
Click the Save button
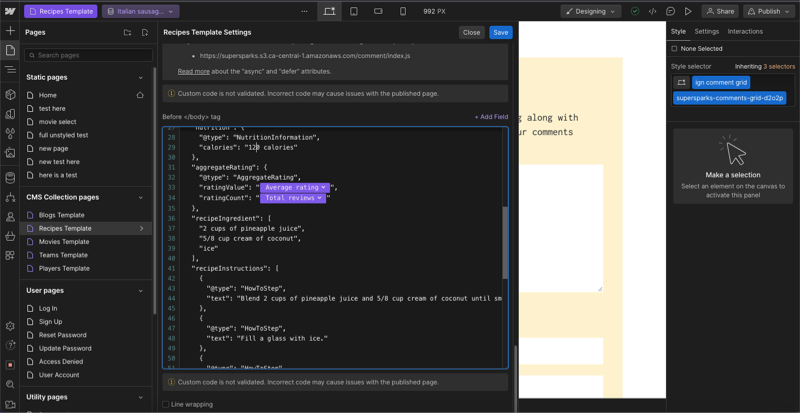(500, 32)
